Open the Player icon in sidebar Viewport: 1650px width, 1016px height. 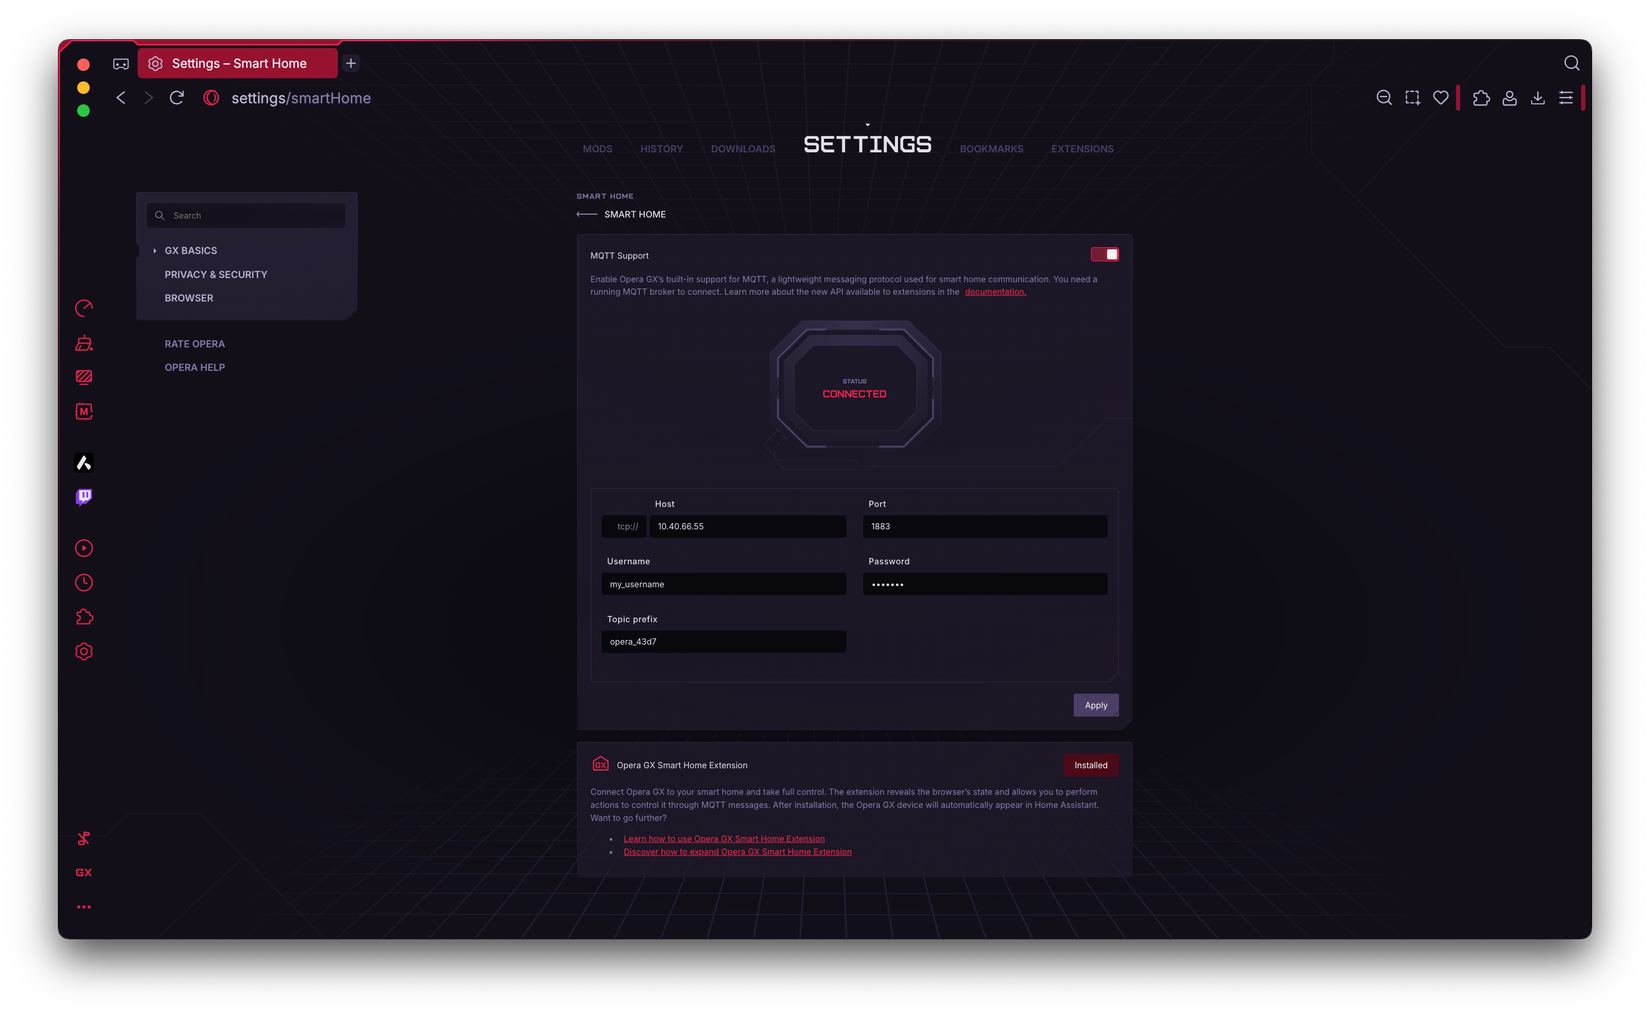coord(84,548)
